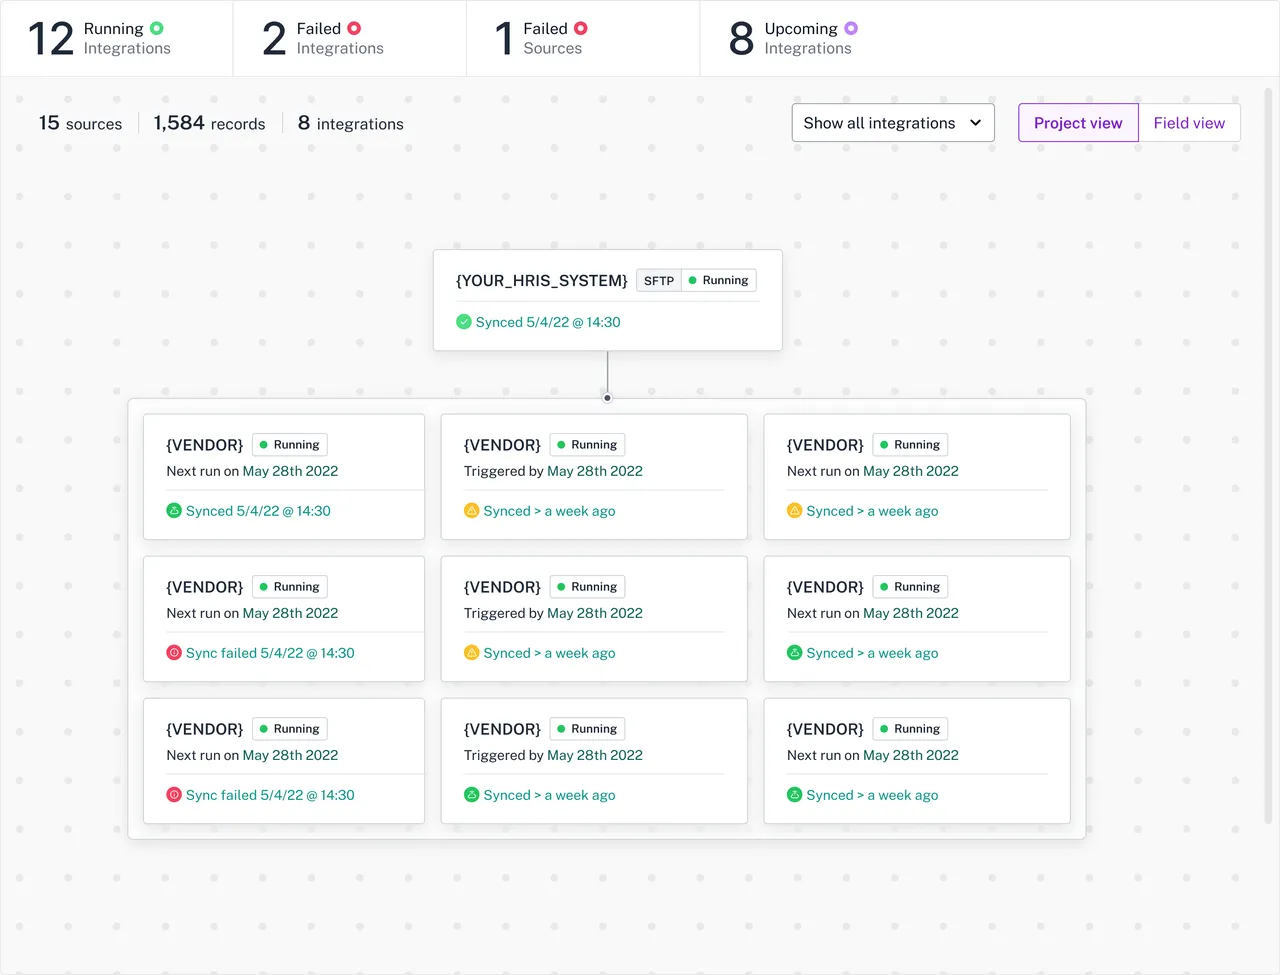The width and height of the screenshot is (1280, 975).
Task: Open Synced 5/4/22 @ 14:30 on HRIS card
Action: pos(548,322)
